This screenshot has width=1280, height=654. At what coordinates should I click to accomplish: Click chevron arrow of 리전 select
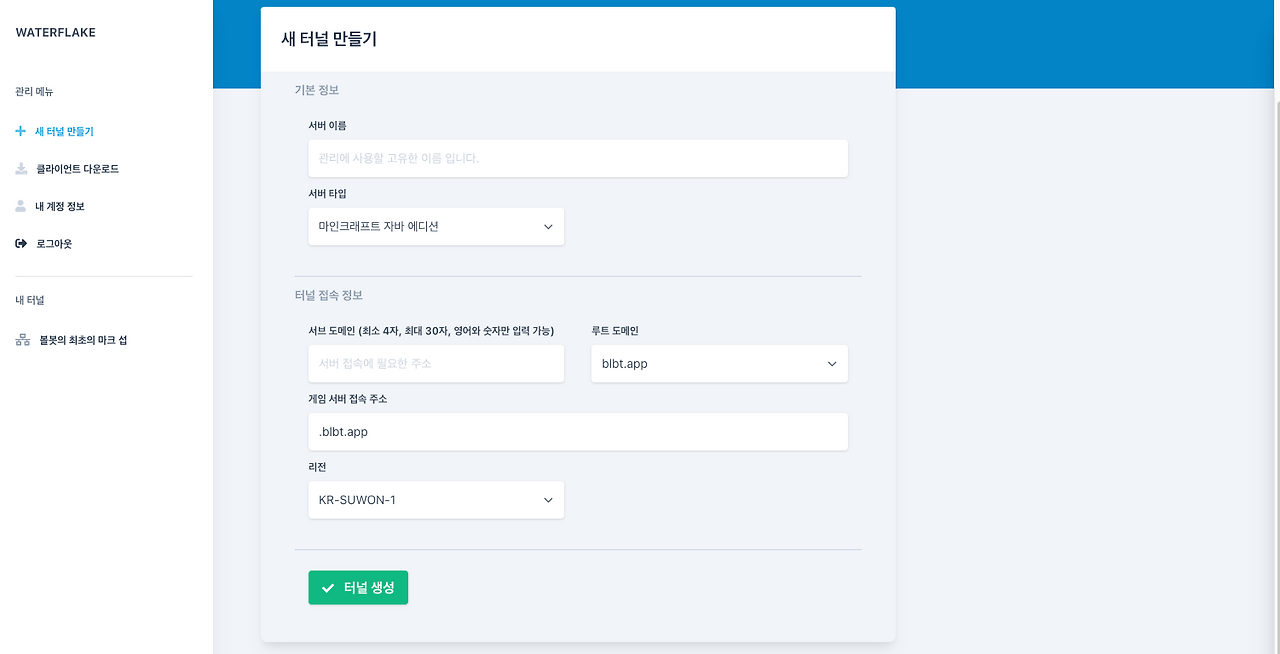tap(548, 500)
